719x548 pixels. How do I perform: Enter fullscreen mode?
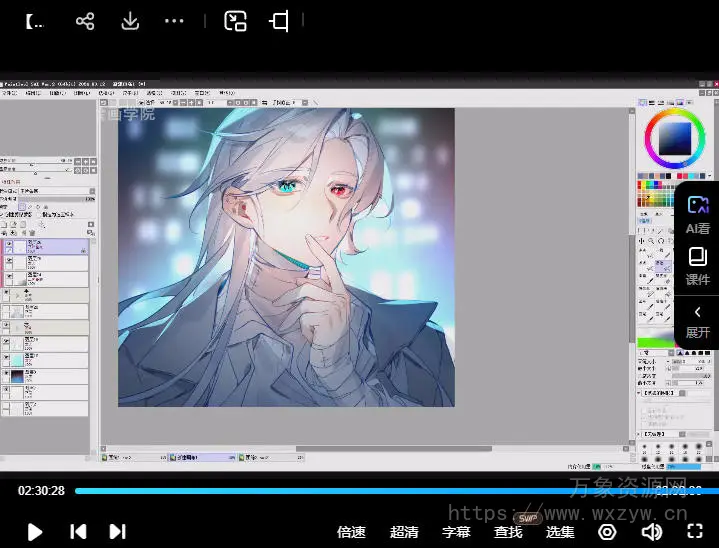click(697, 532)
